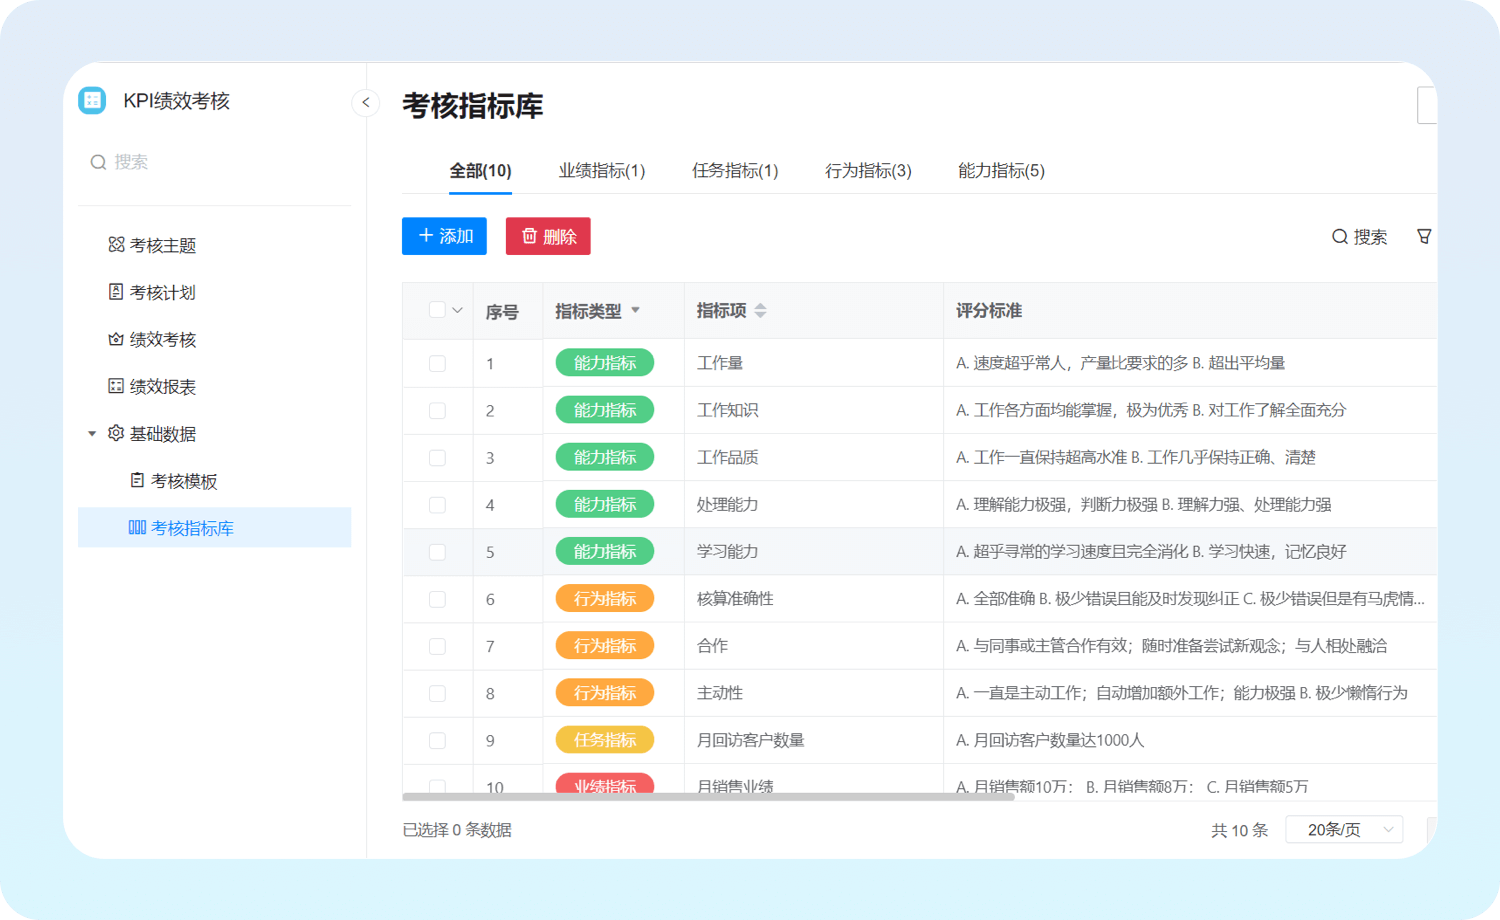Click the blue 添加 button

(444, 236)
